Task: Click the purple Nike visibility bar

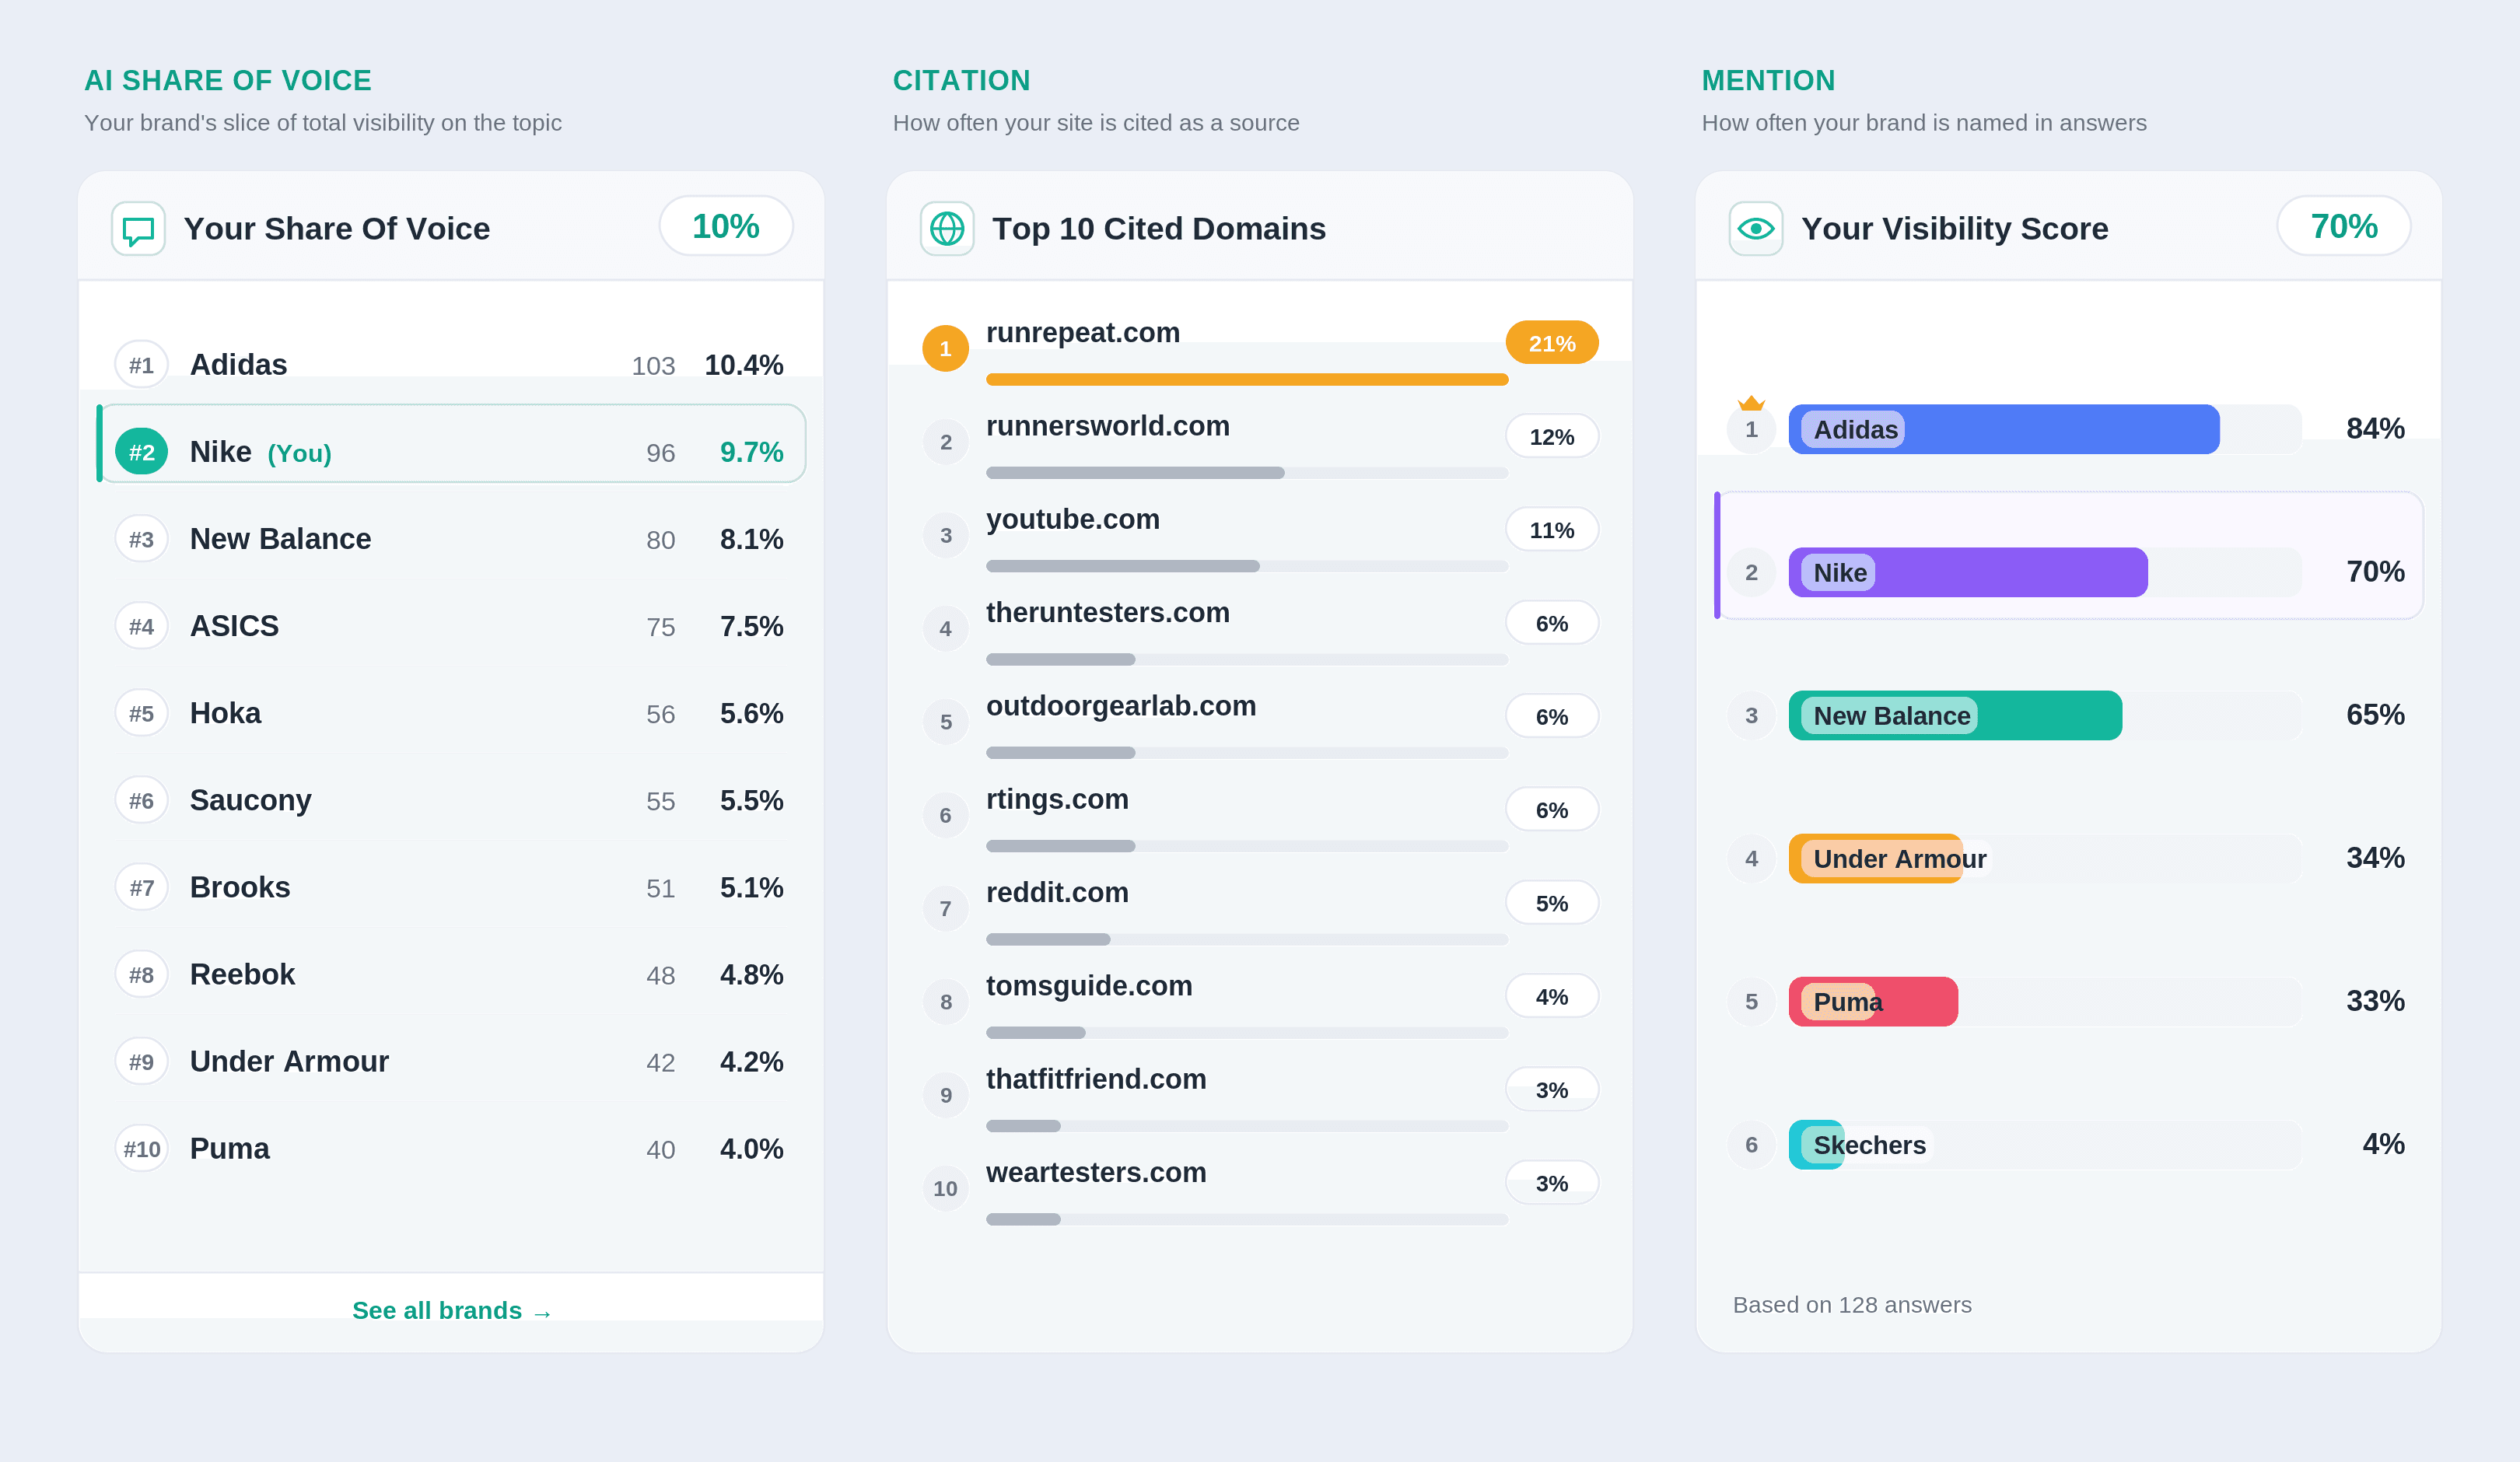Action: (x=1967, y=572)
